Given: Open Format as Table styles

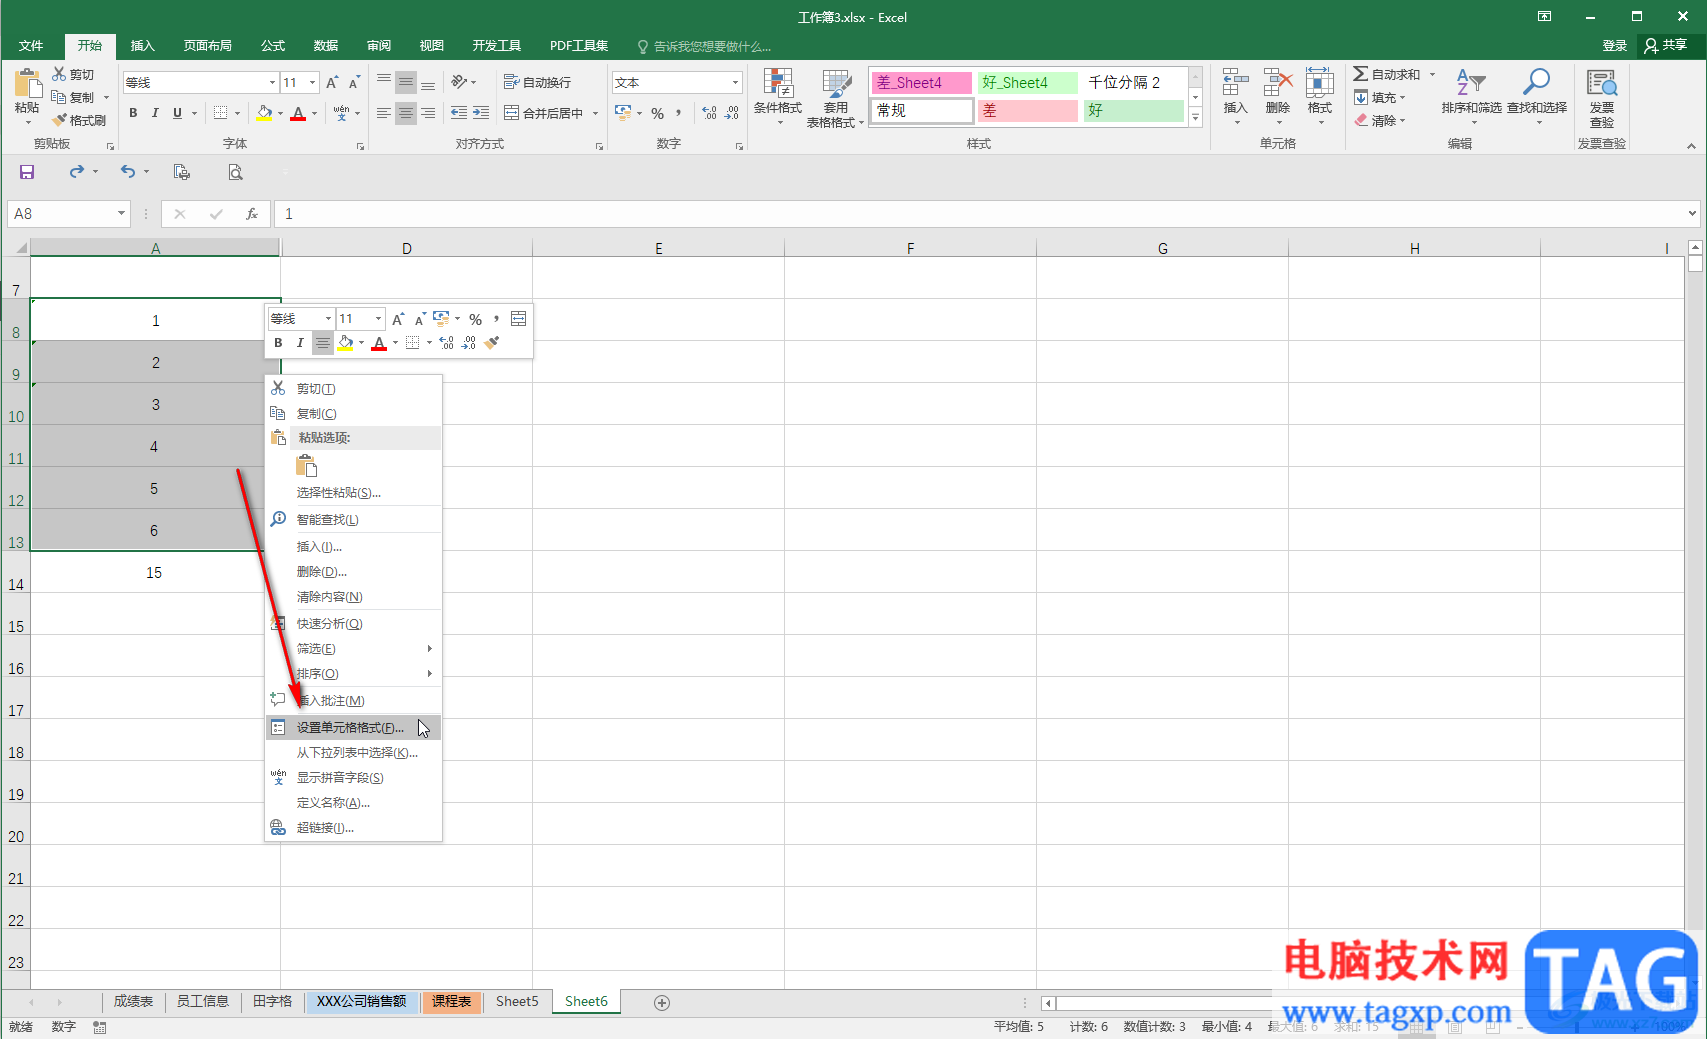Looking at the screenshot, I should click(834, 97).
